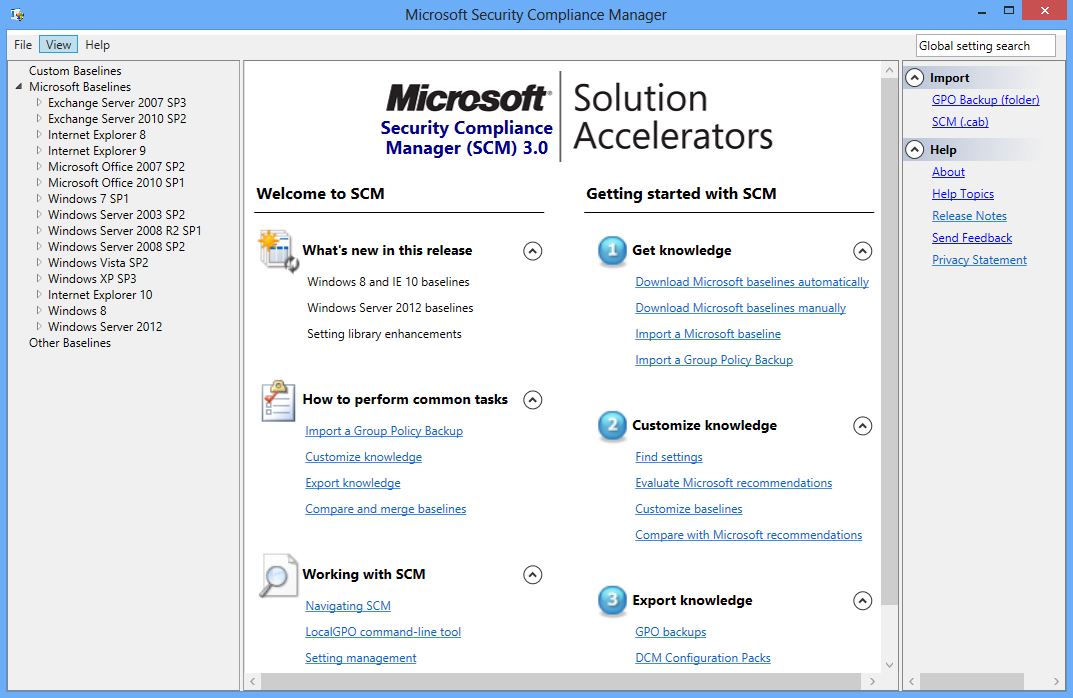The height and width of the screenshot is (698, 1073).
Task: Expand the Microsoft Office 2007 SP2 node
Action: tap(39, 166)
